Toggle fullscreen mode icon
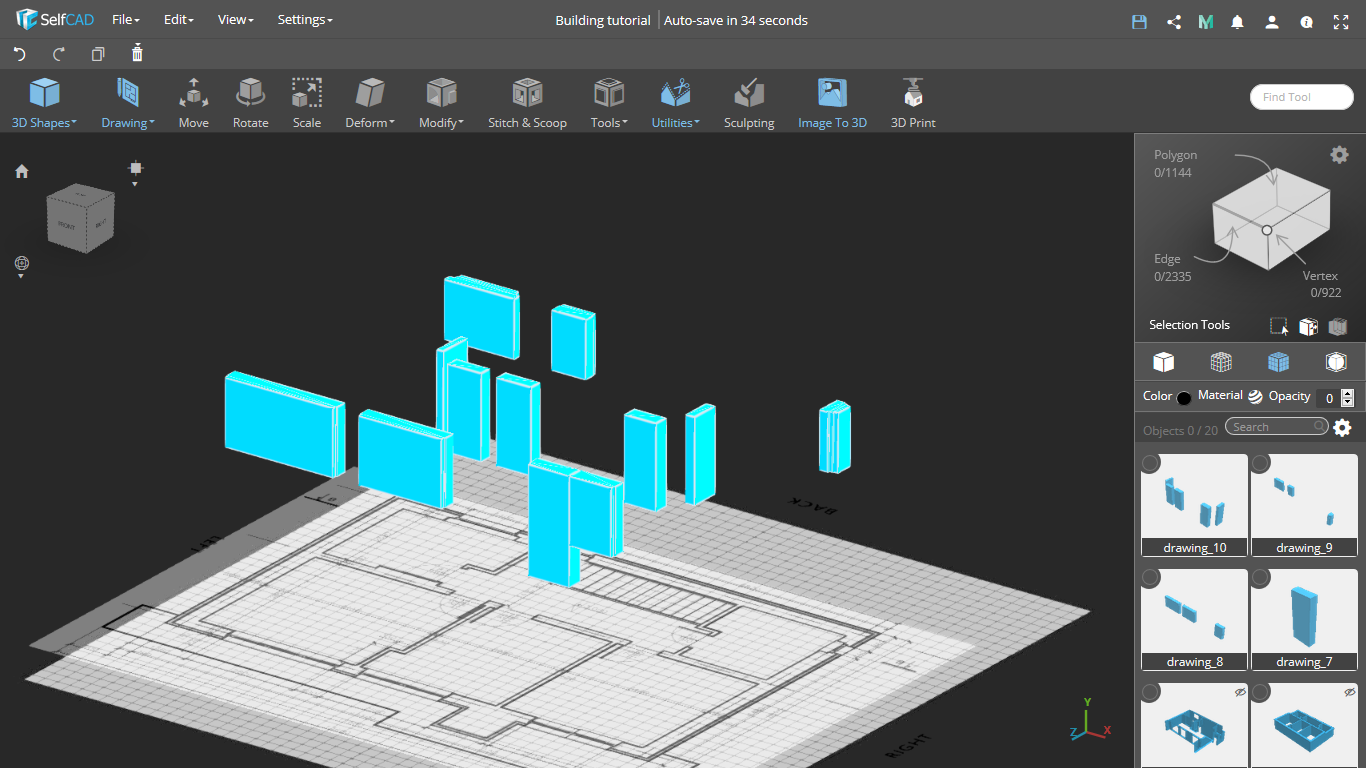Screen dimensions: 1366x768 [x=1341, y=21]
